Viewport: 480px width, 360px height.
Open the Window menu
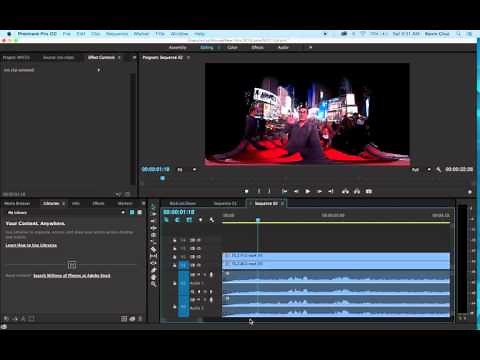(179, 34)
